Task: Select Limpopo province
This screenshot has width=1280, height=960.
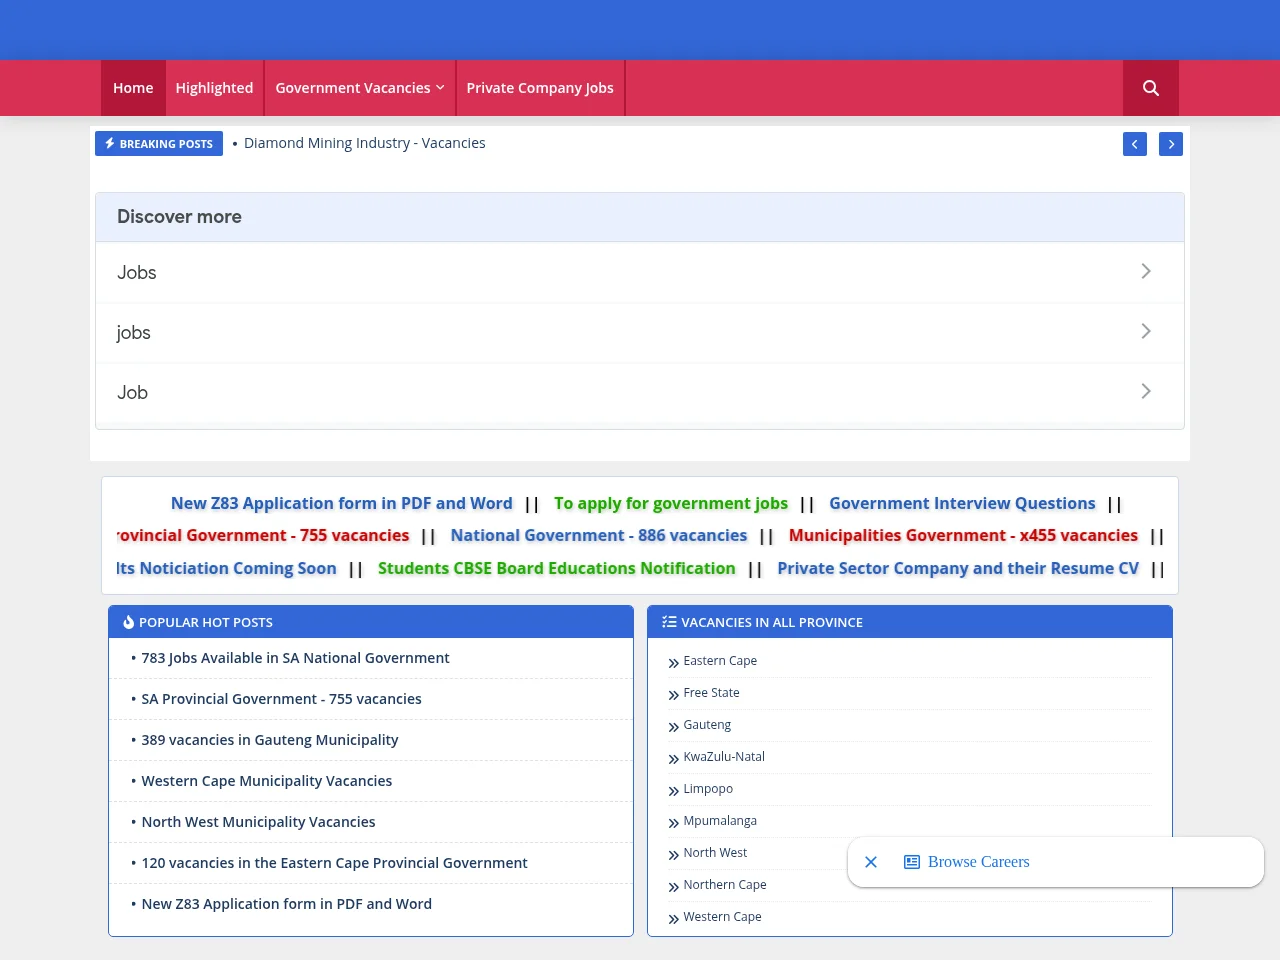Action: (708, 789)
